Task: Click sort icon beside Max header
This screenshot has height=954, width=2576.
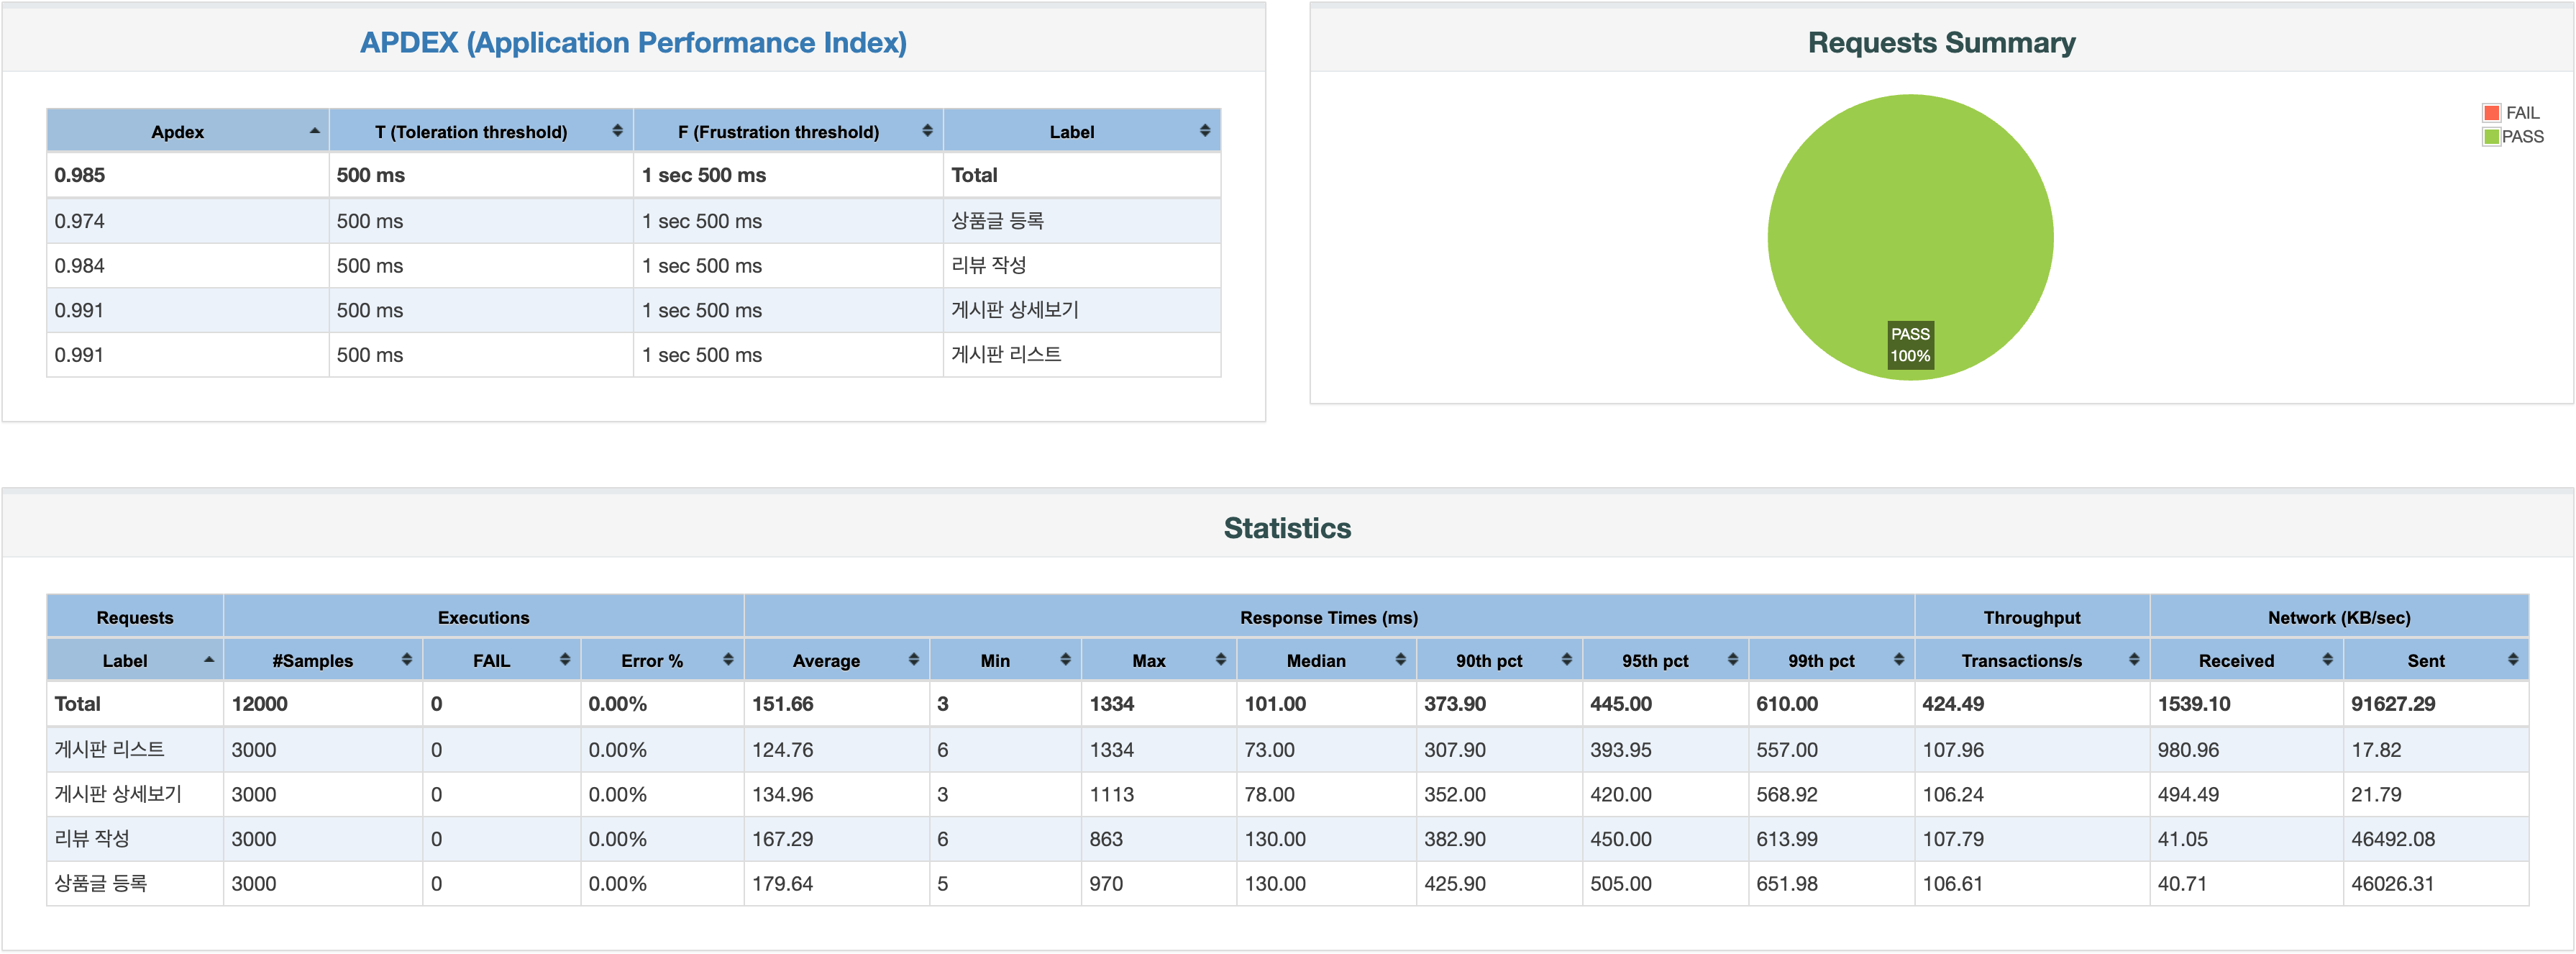Action: click(x=1220, y=660)
